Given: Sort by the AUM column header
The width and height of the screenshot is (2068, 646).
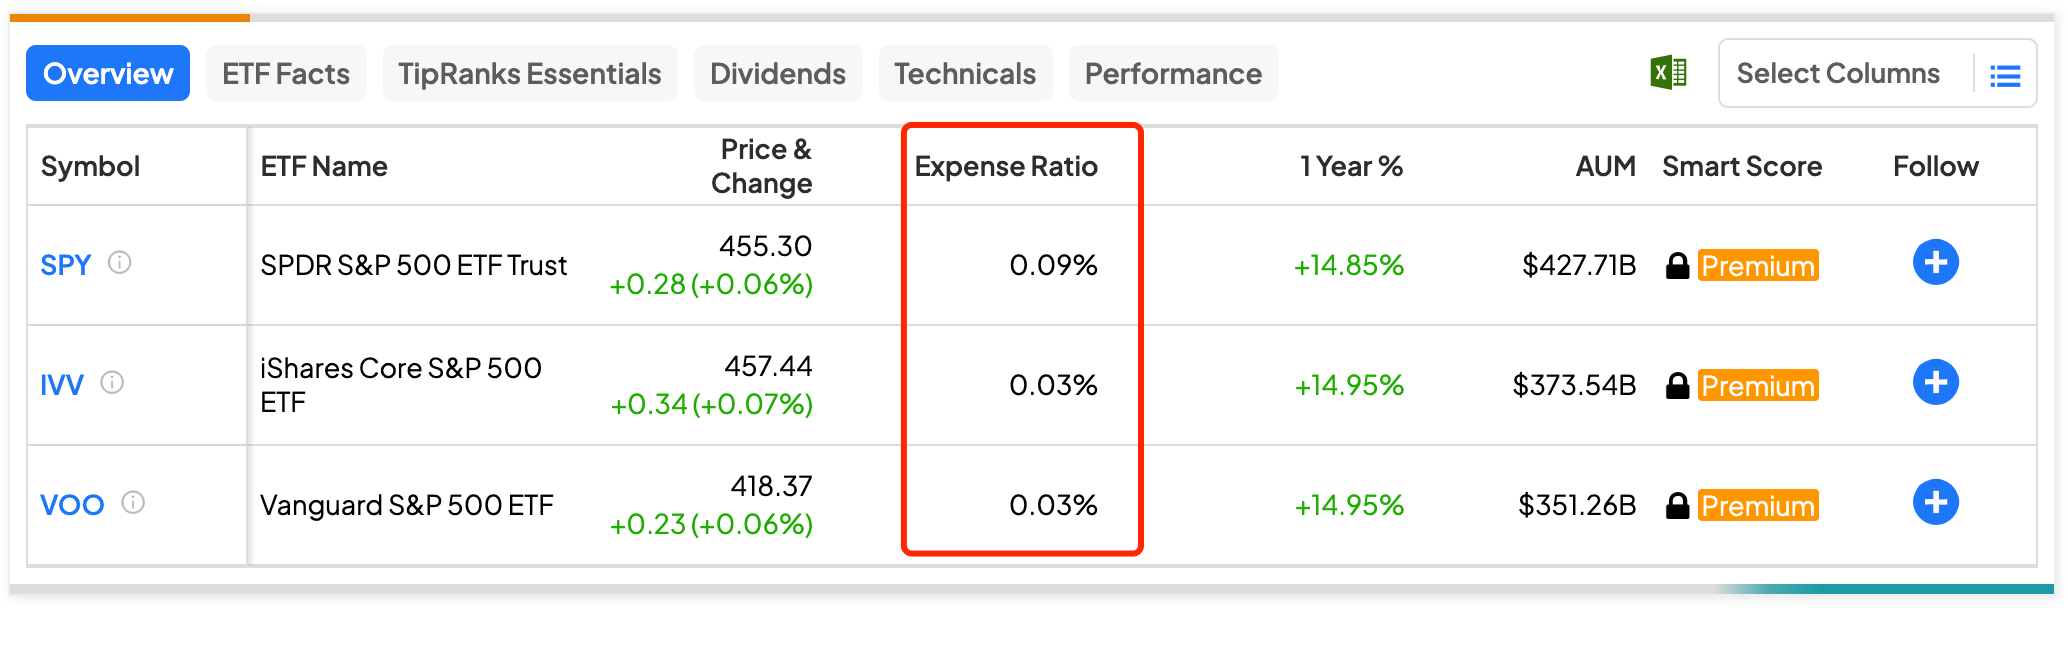Looking at the screenshot, I should point(1606,166).
